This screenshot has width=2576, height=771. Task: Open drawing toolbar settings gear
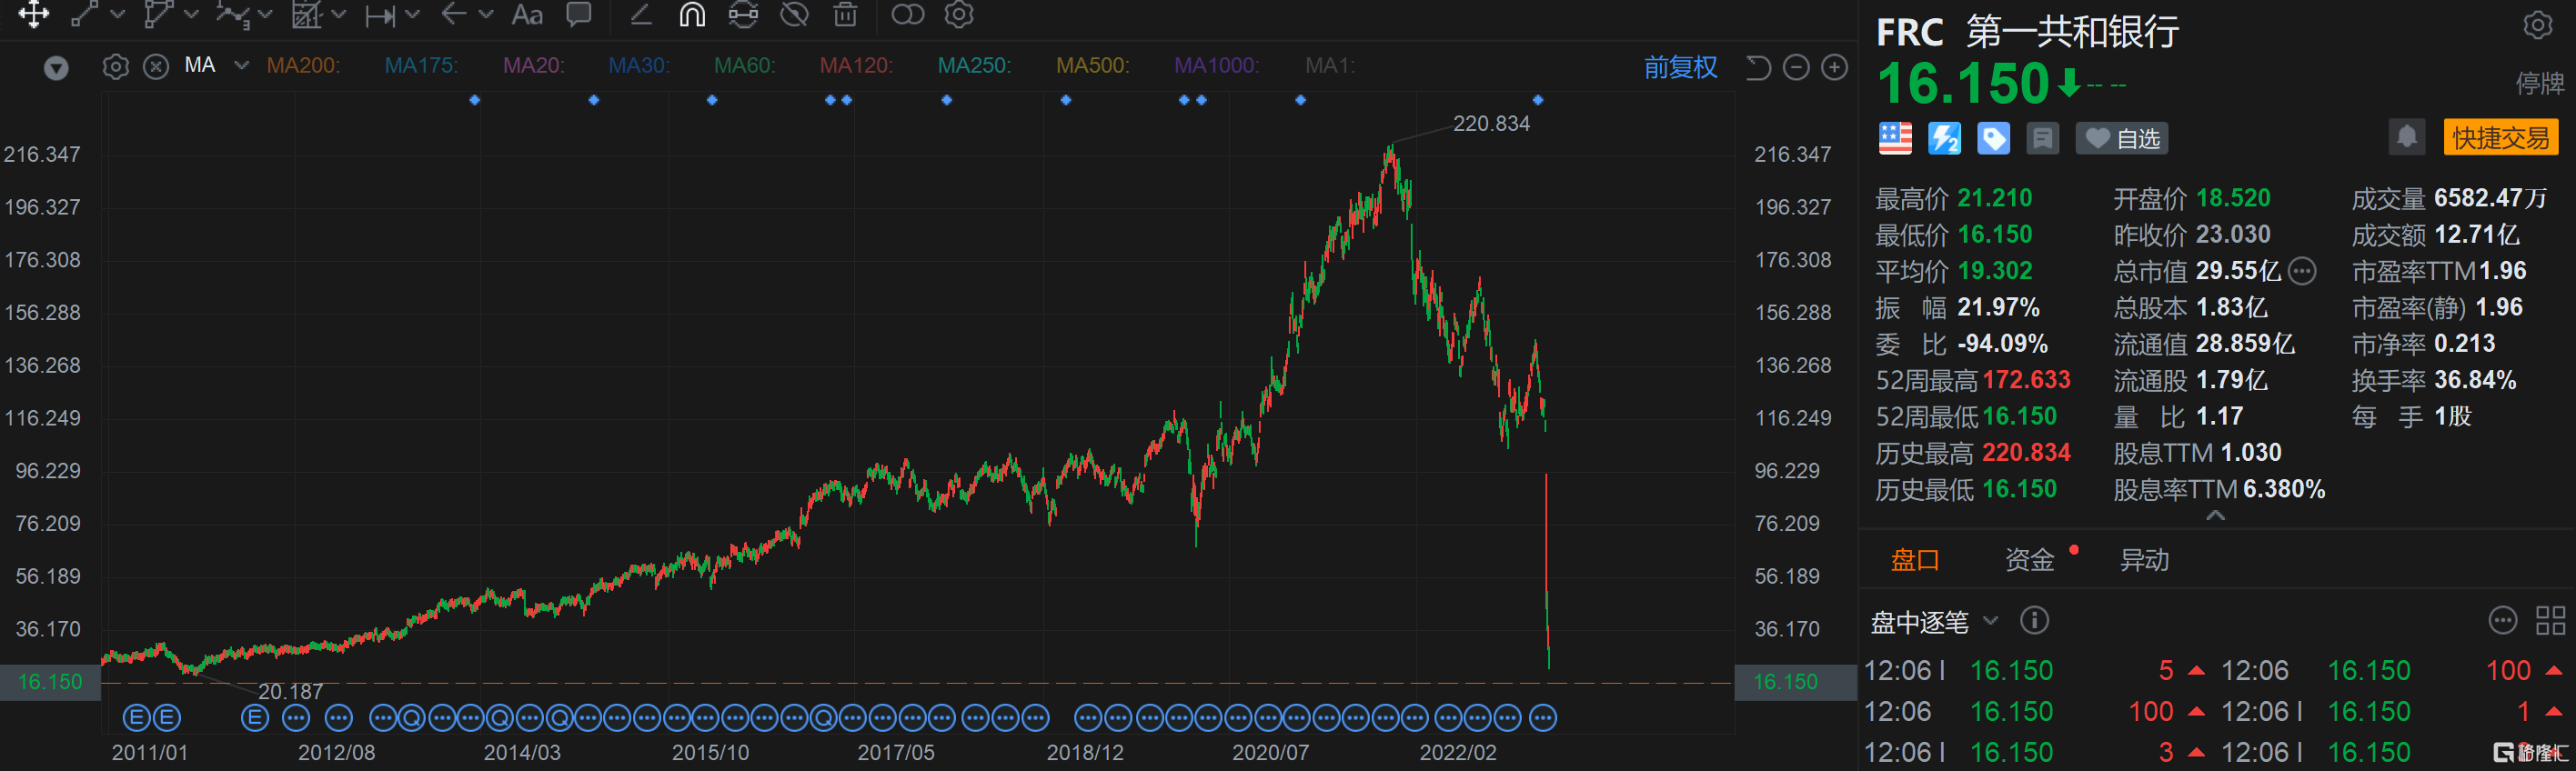959,14
